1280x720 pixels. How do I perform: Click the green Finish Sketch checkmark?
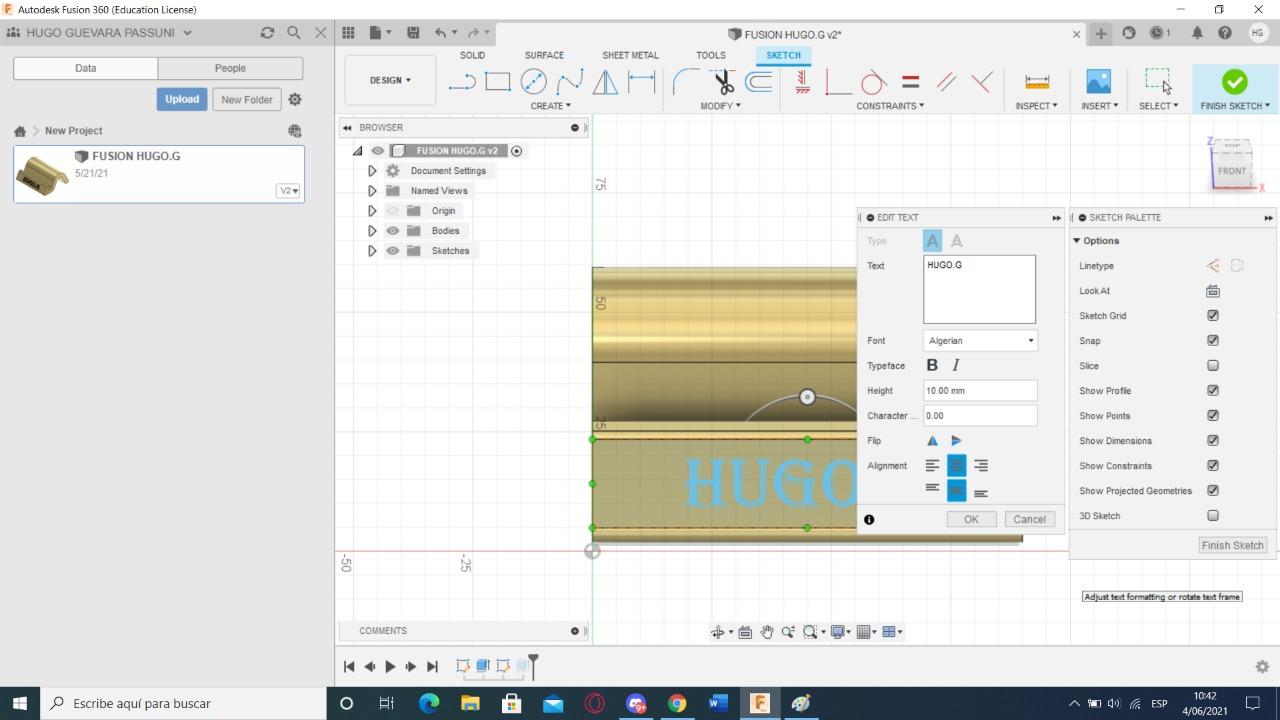1234,82
